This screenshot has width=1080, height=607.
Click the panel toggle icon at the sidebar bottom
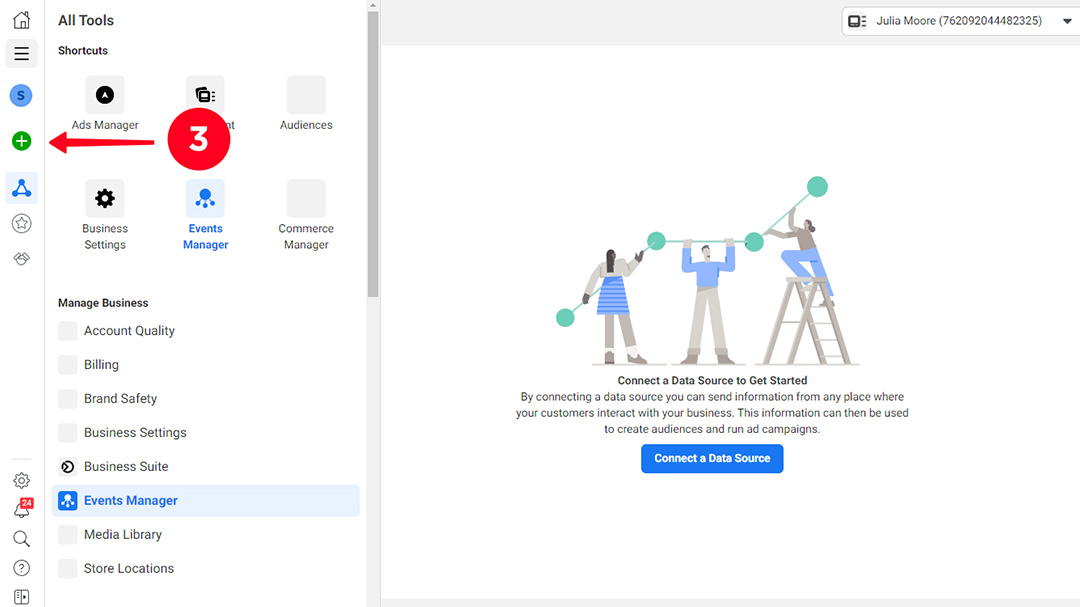tap(21, 597)
